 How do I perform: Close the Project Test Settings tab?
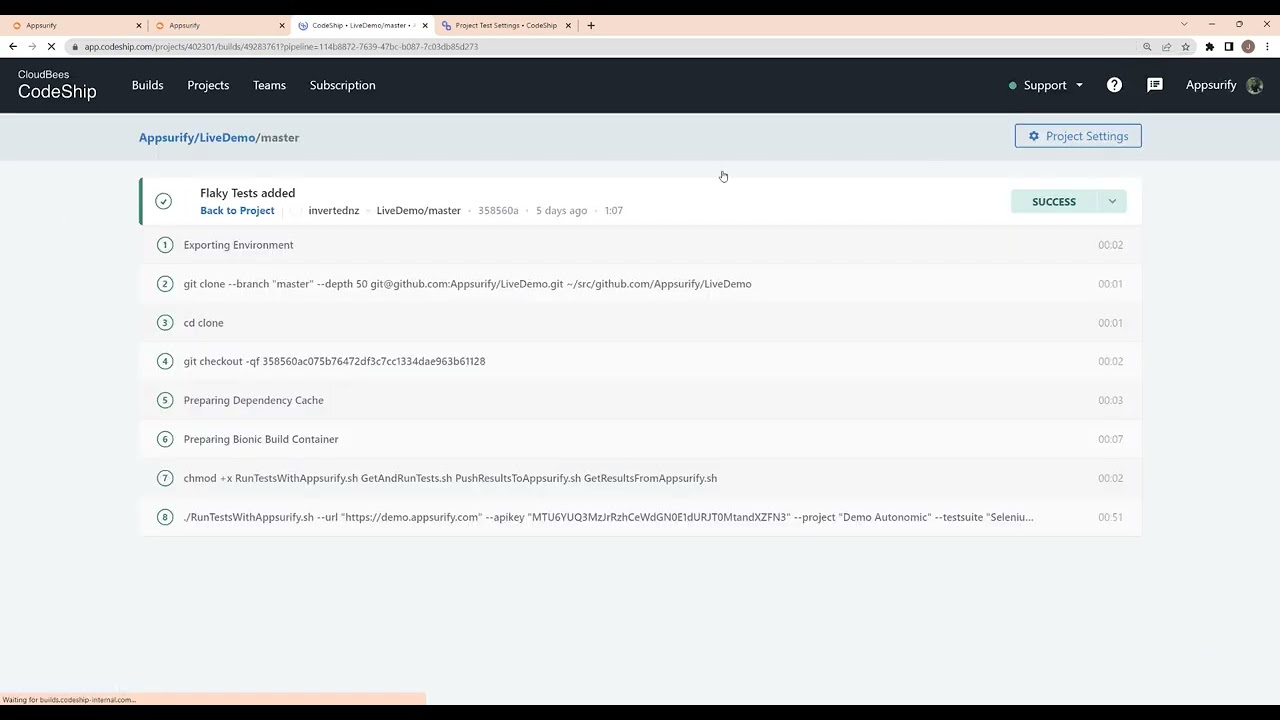568,25
